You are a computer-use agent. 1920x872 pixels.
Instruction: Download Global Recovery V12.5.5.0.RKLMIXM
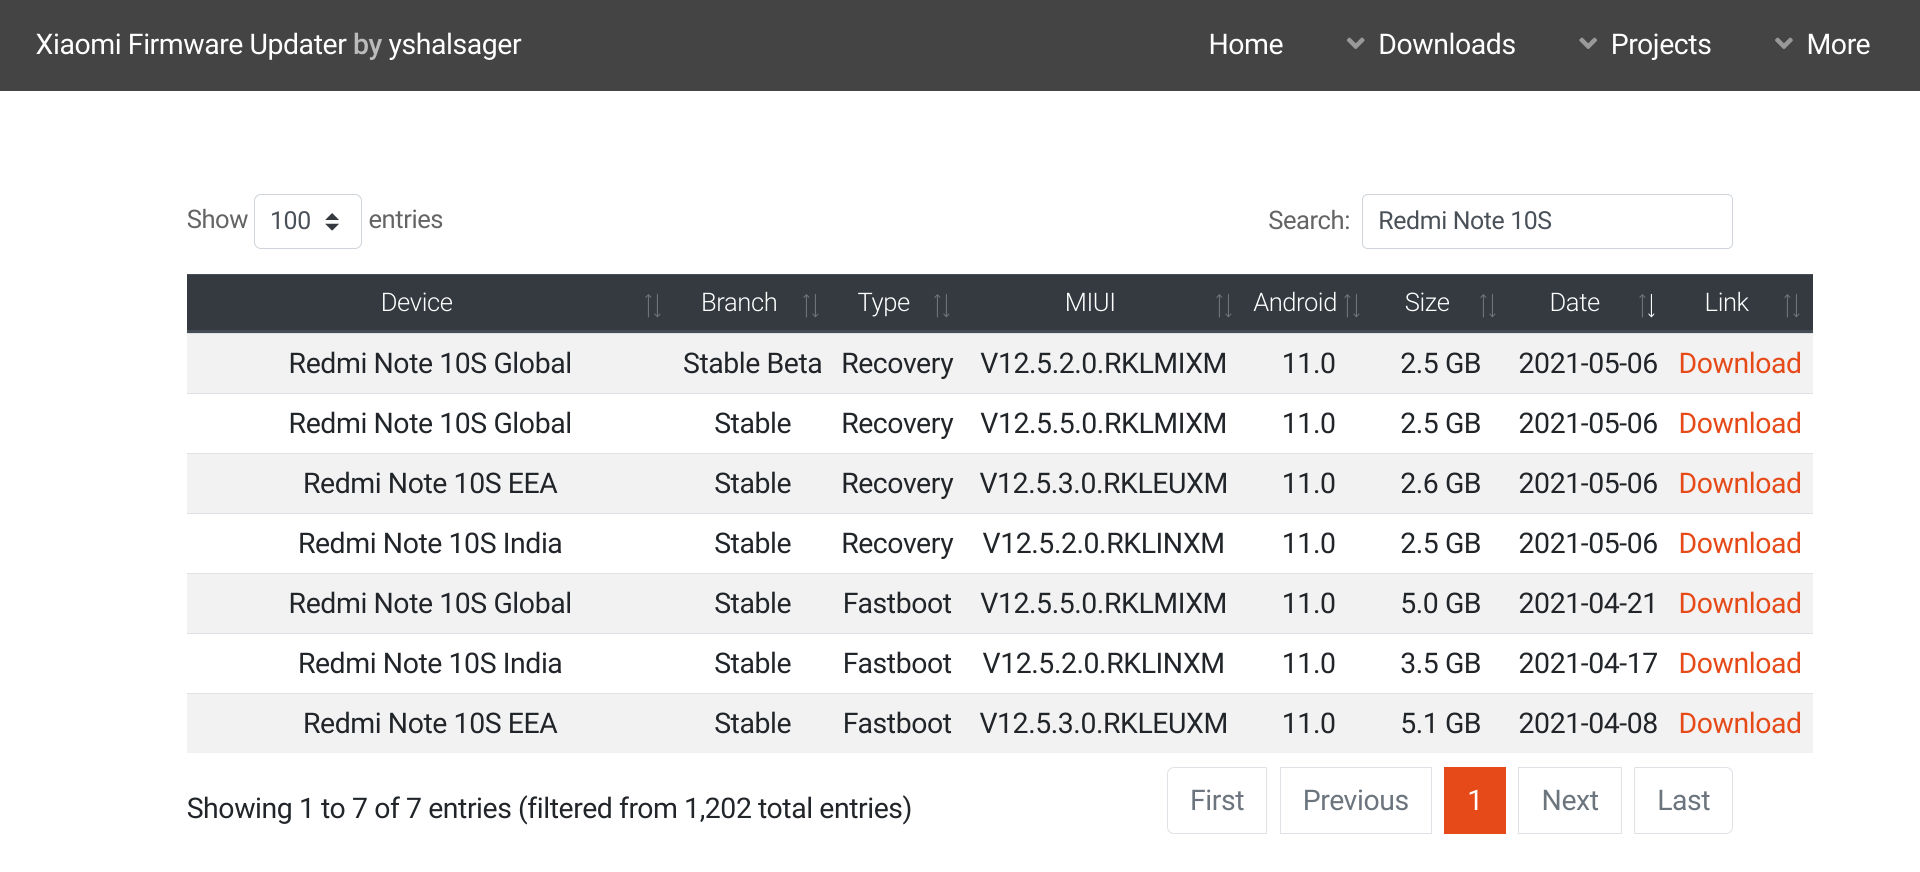pyautogui.click(x=1740, y=424)
